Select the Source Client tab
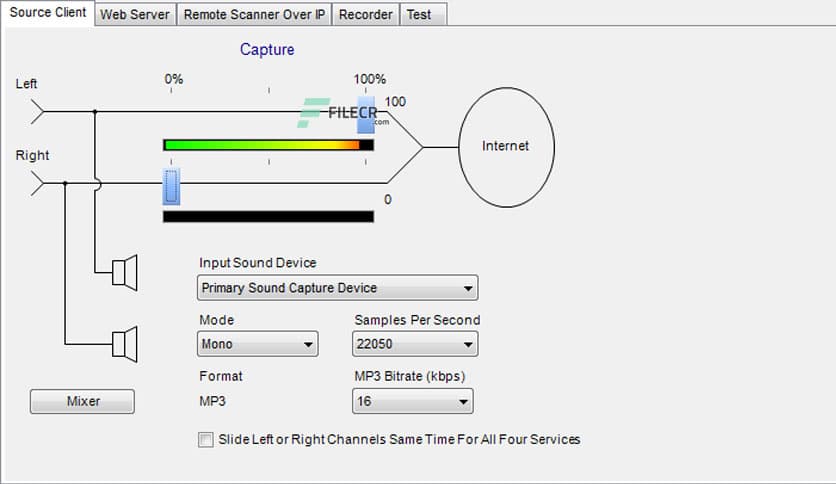This screenshot has height=484, width=836. [x=48, y=13]
